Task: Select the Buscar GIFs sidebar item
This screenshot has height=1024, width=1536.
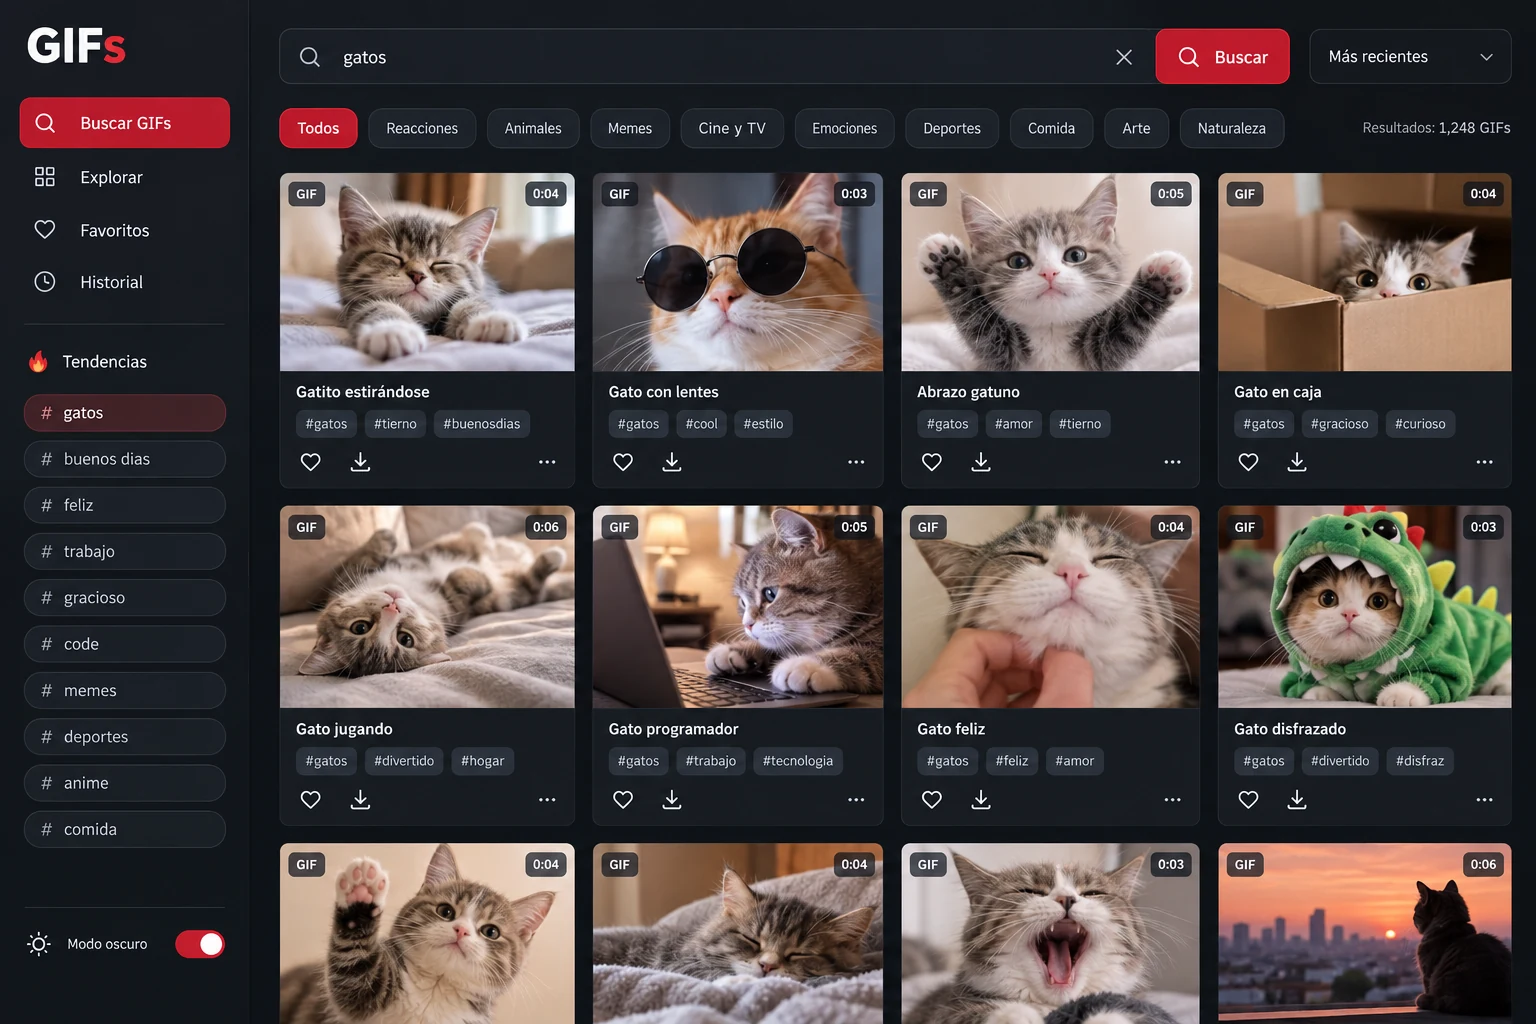Action: click(125, 123)
